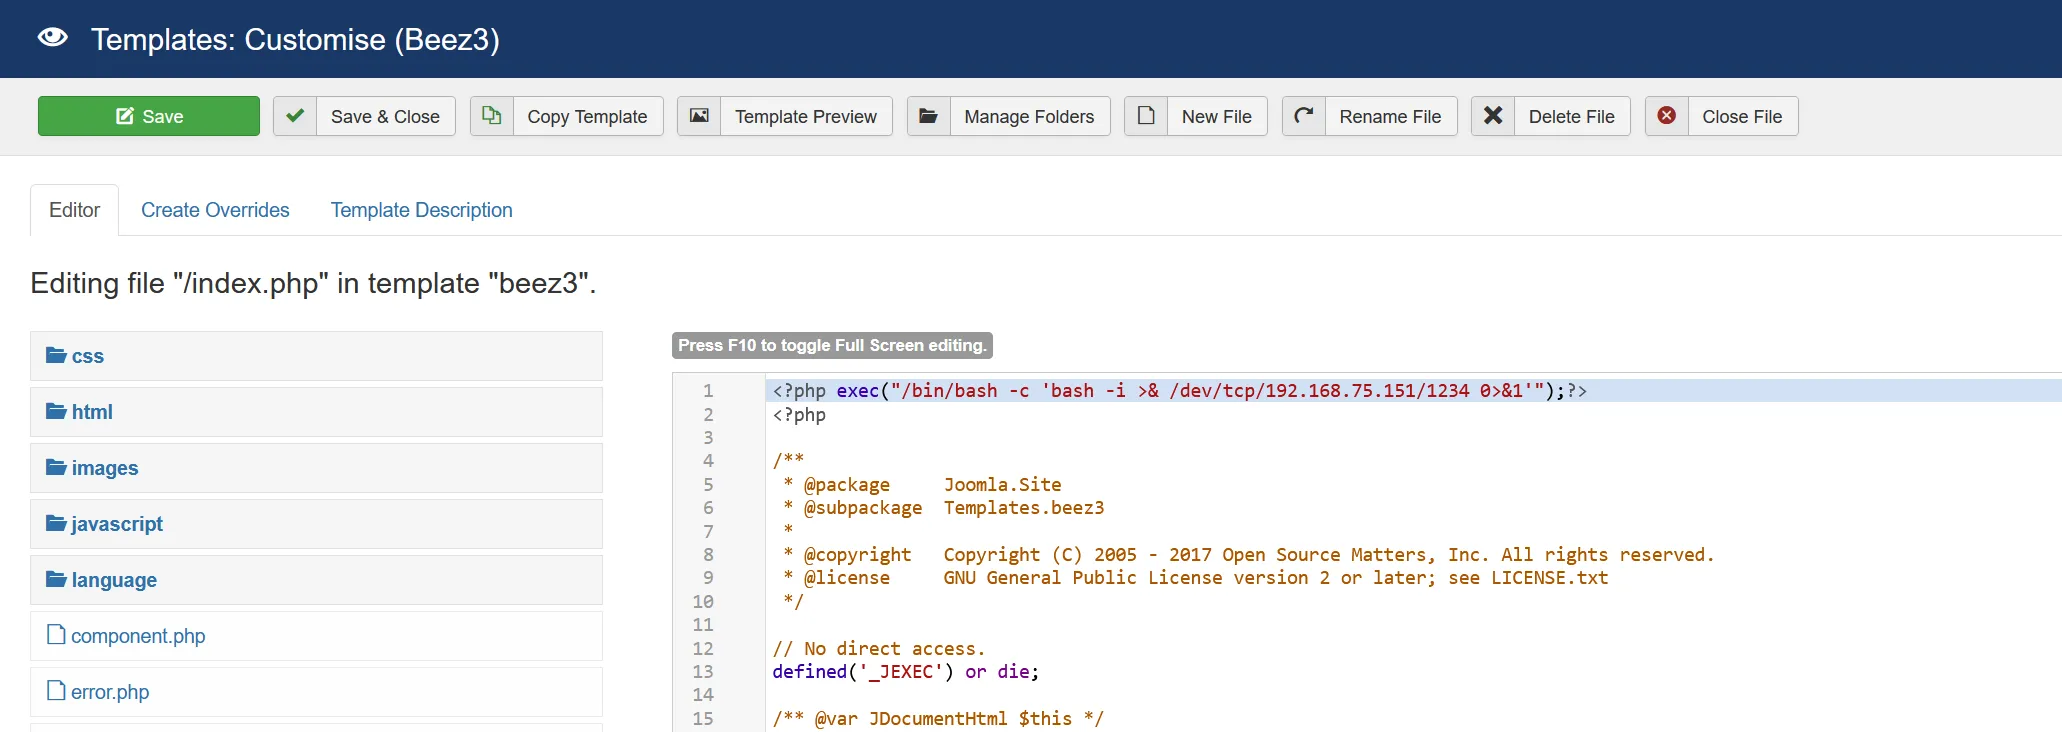This screenshot has width=2062, height=732.
Task: Click the "@license GNU General Public License" line
Action: coord(1196,578)
